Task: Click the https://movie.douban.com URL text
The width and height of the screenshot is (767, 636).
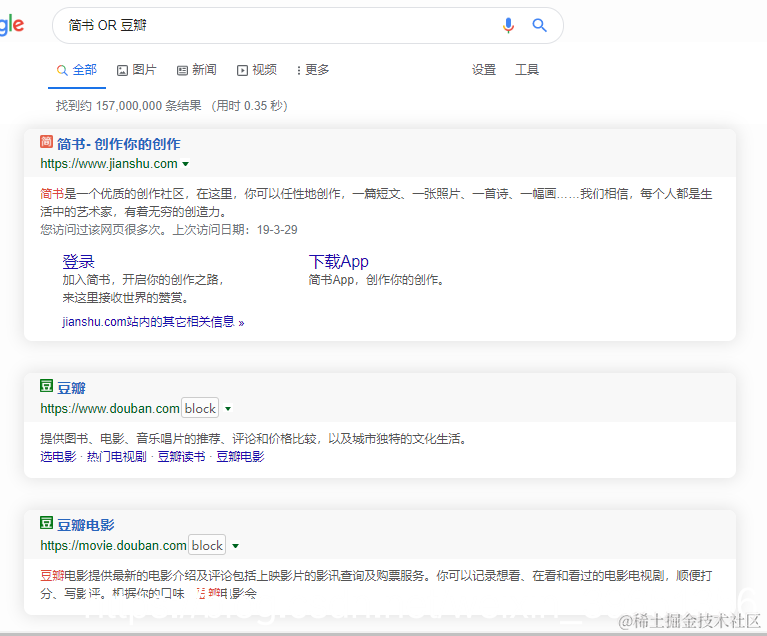Action: pyautogui.click(x=113, y=545)
